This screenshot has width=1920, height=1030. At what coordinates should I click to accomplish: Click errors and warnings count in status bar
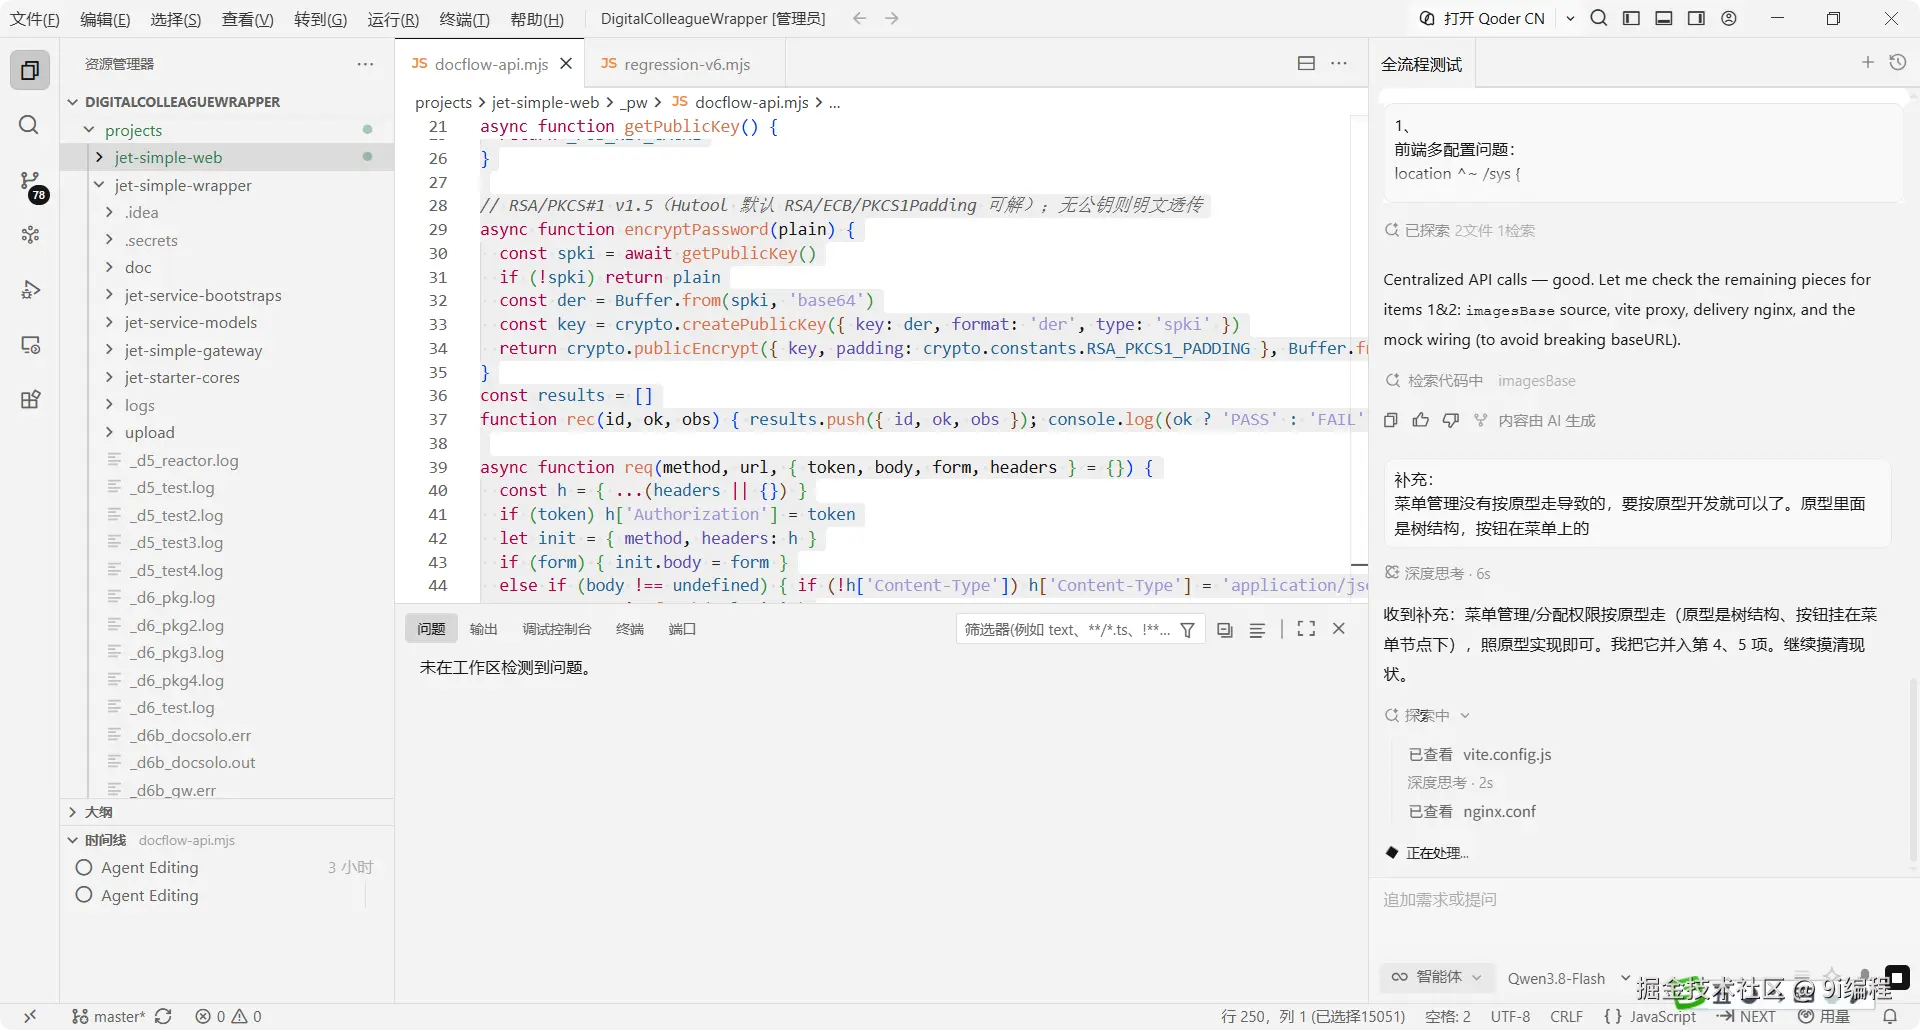click(x=228, y=1016)
